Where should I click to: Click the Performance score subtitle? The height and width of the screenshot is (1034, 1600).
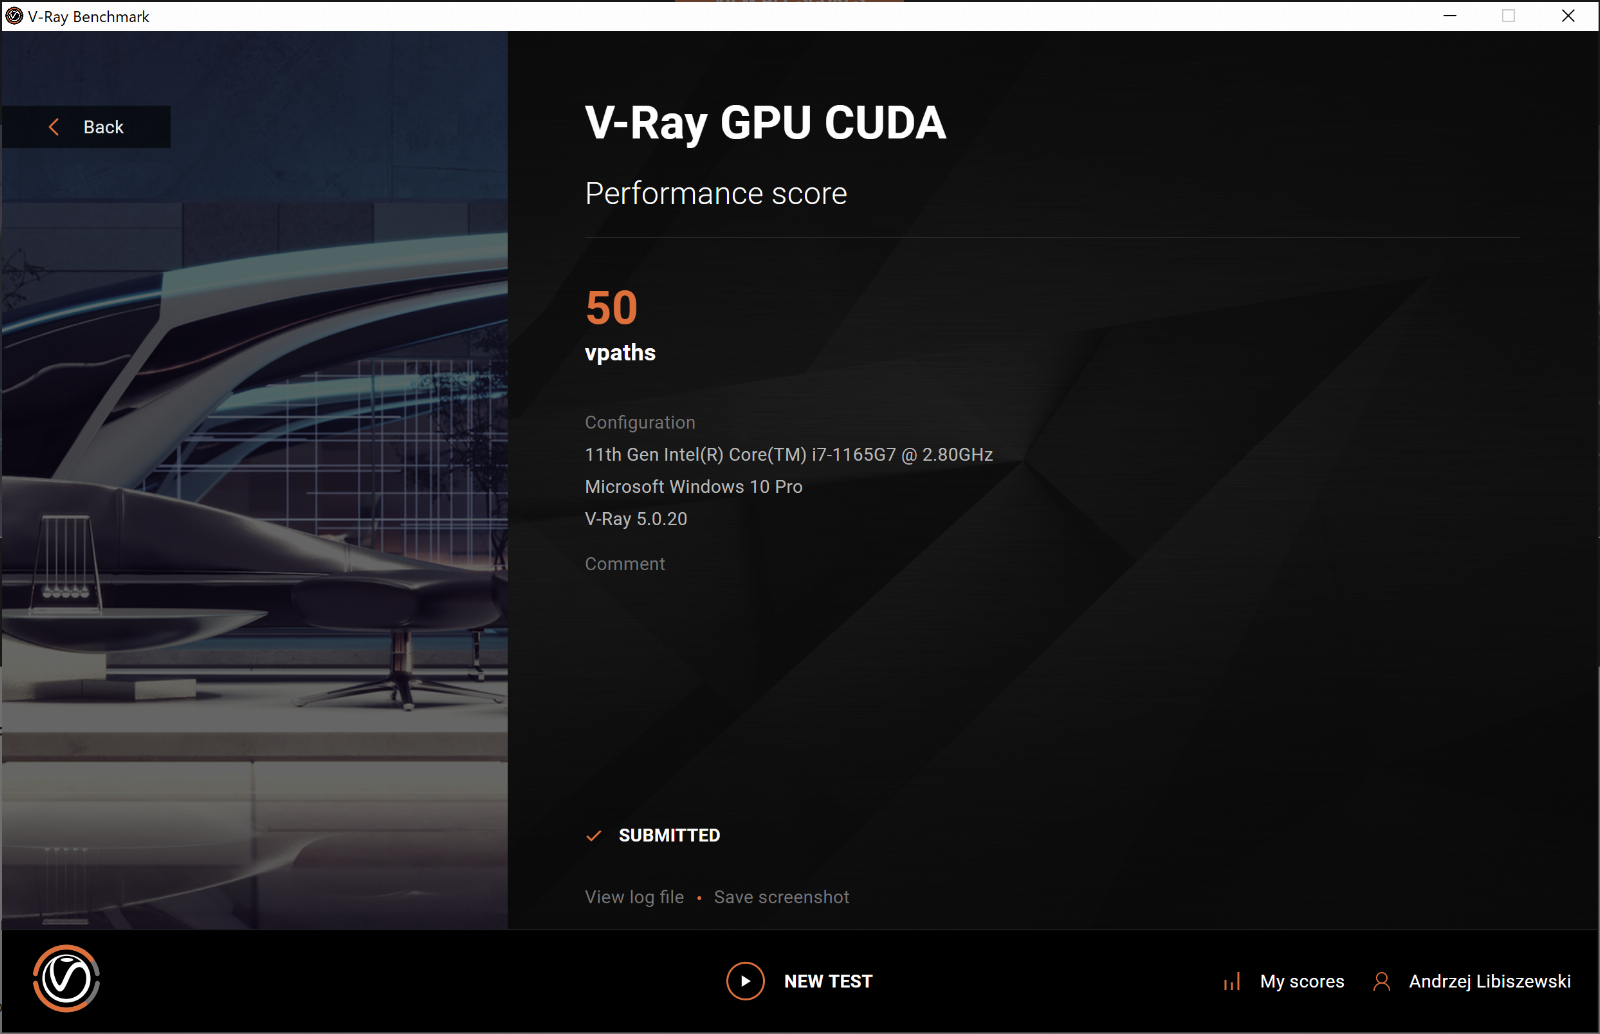coord(716,193)
